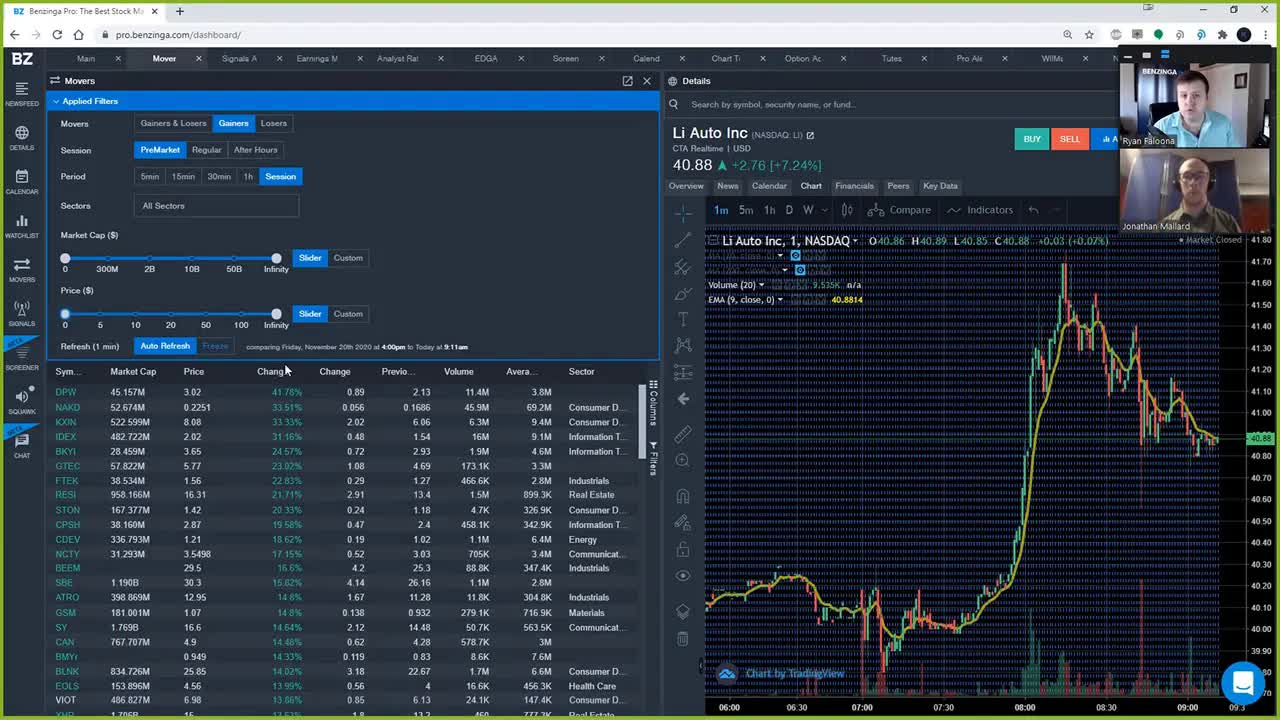
Task: Open the Li Auto Inc chart symbol legend dropdown
Action: tap(856, 241)
